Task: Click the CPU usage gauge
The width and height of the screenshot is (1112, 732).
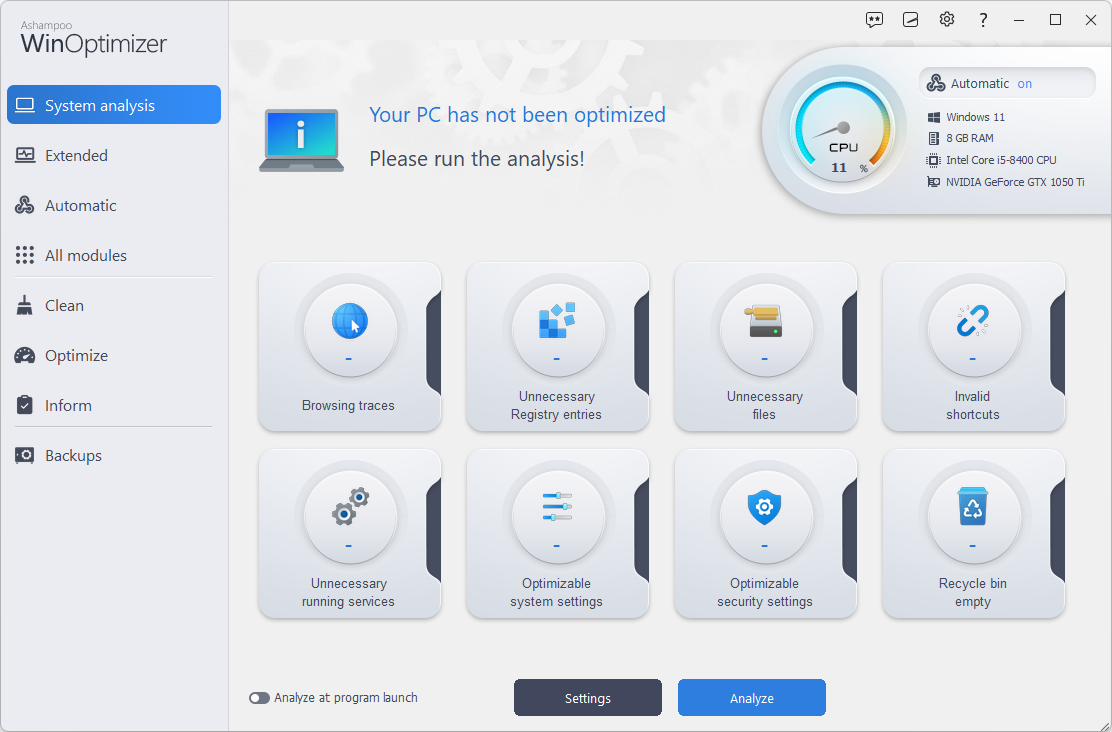Action: click(x=843, y=131)
